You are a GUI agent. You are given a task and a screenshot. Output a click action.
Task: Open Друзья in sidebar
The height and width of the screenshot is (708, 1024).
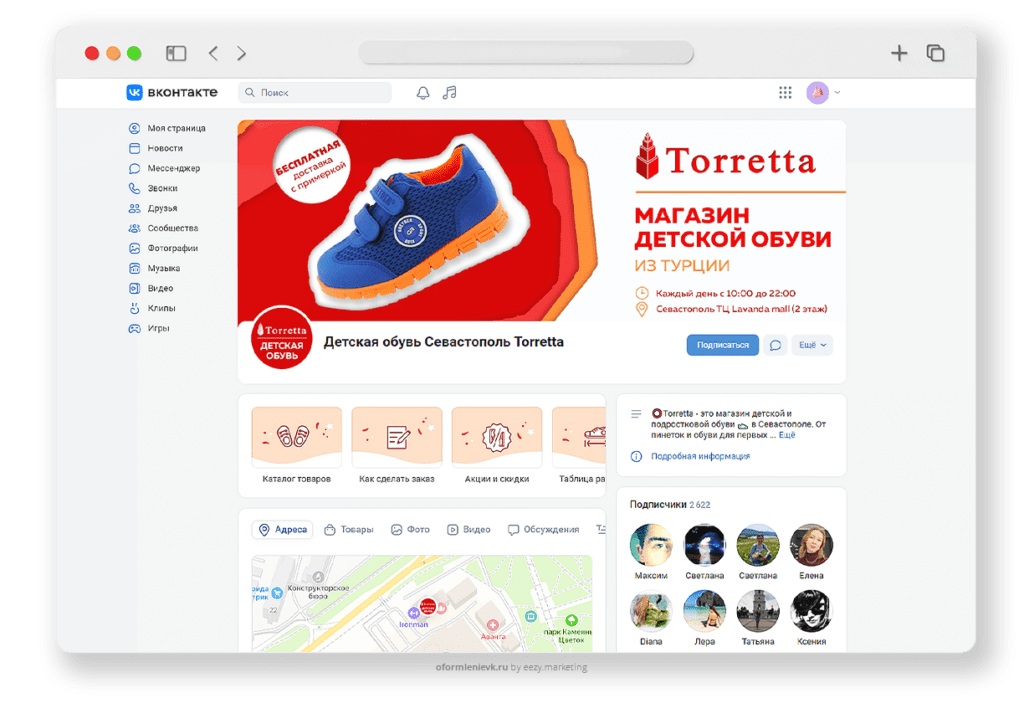tap(153, 208)
